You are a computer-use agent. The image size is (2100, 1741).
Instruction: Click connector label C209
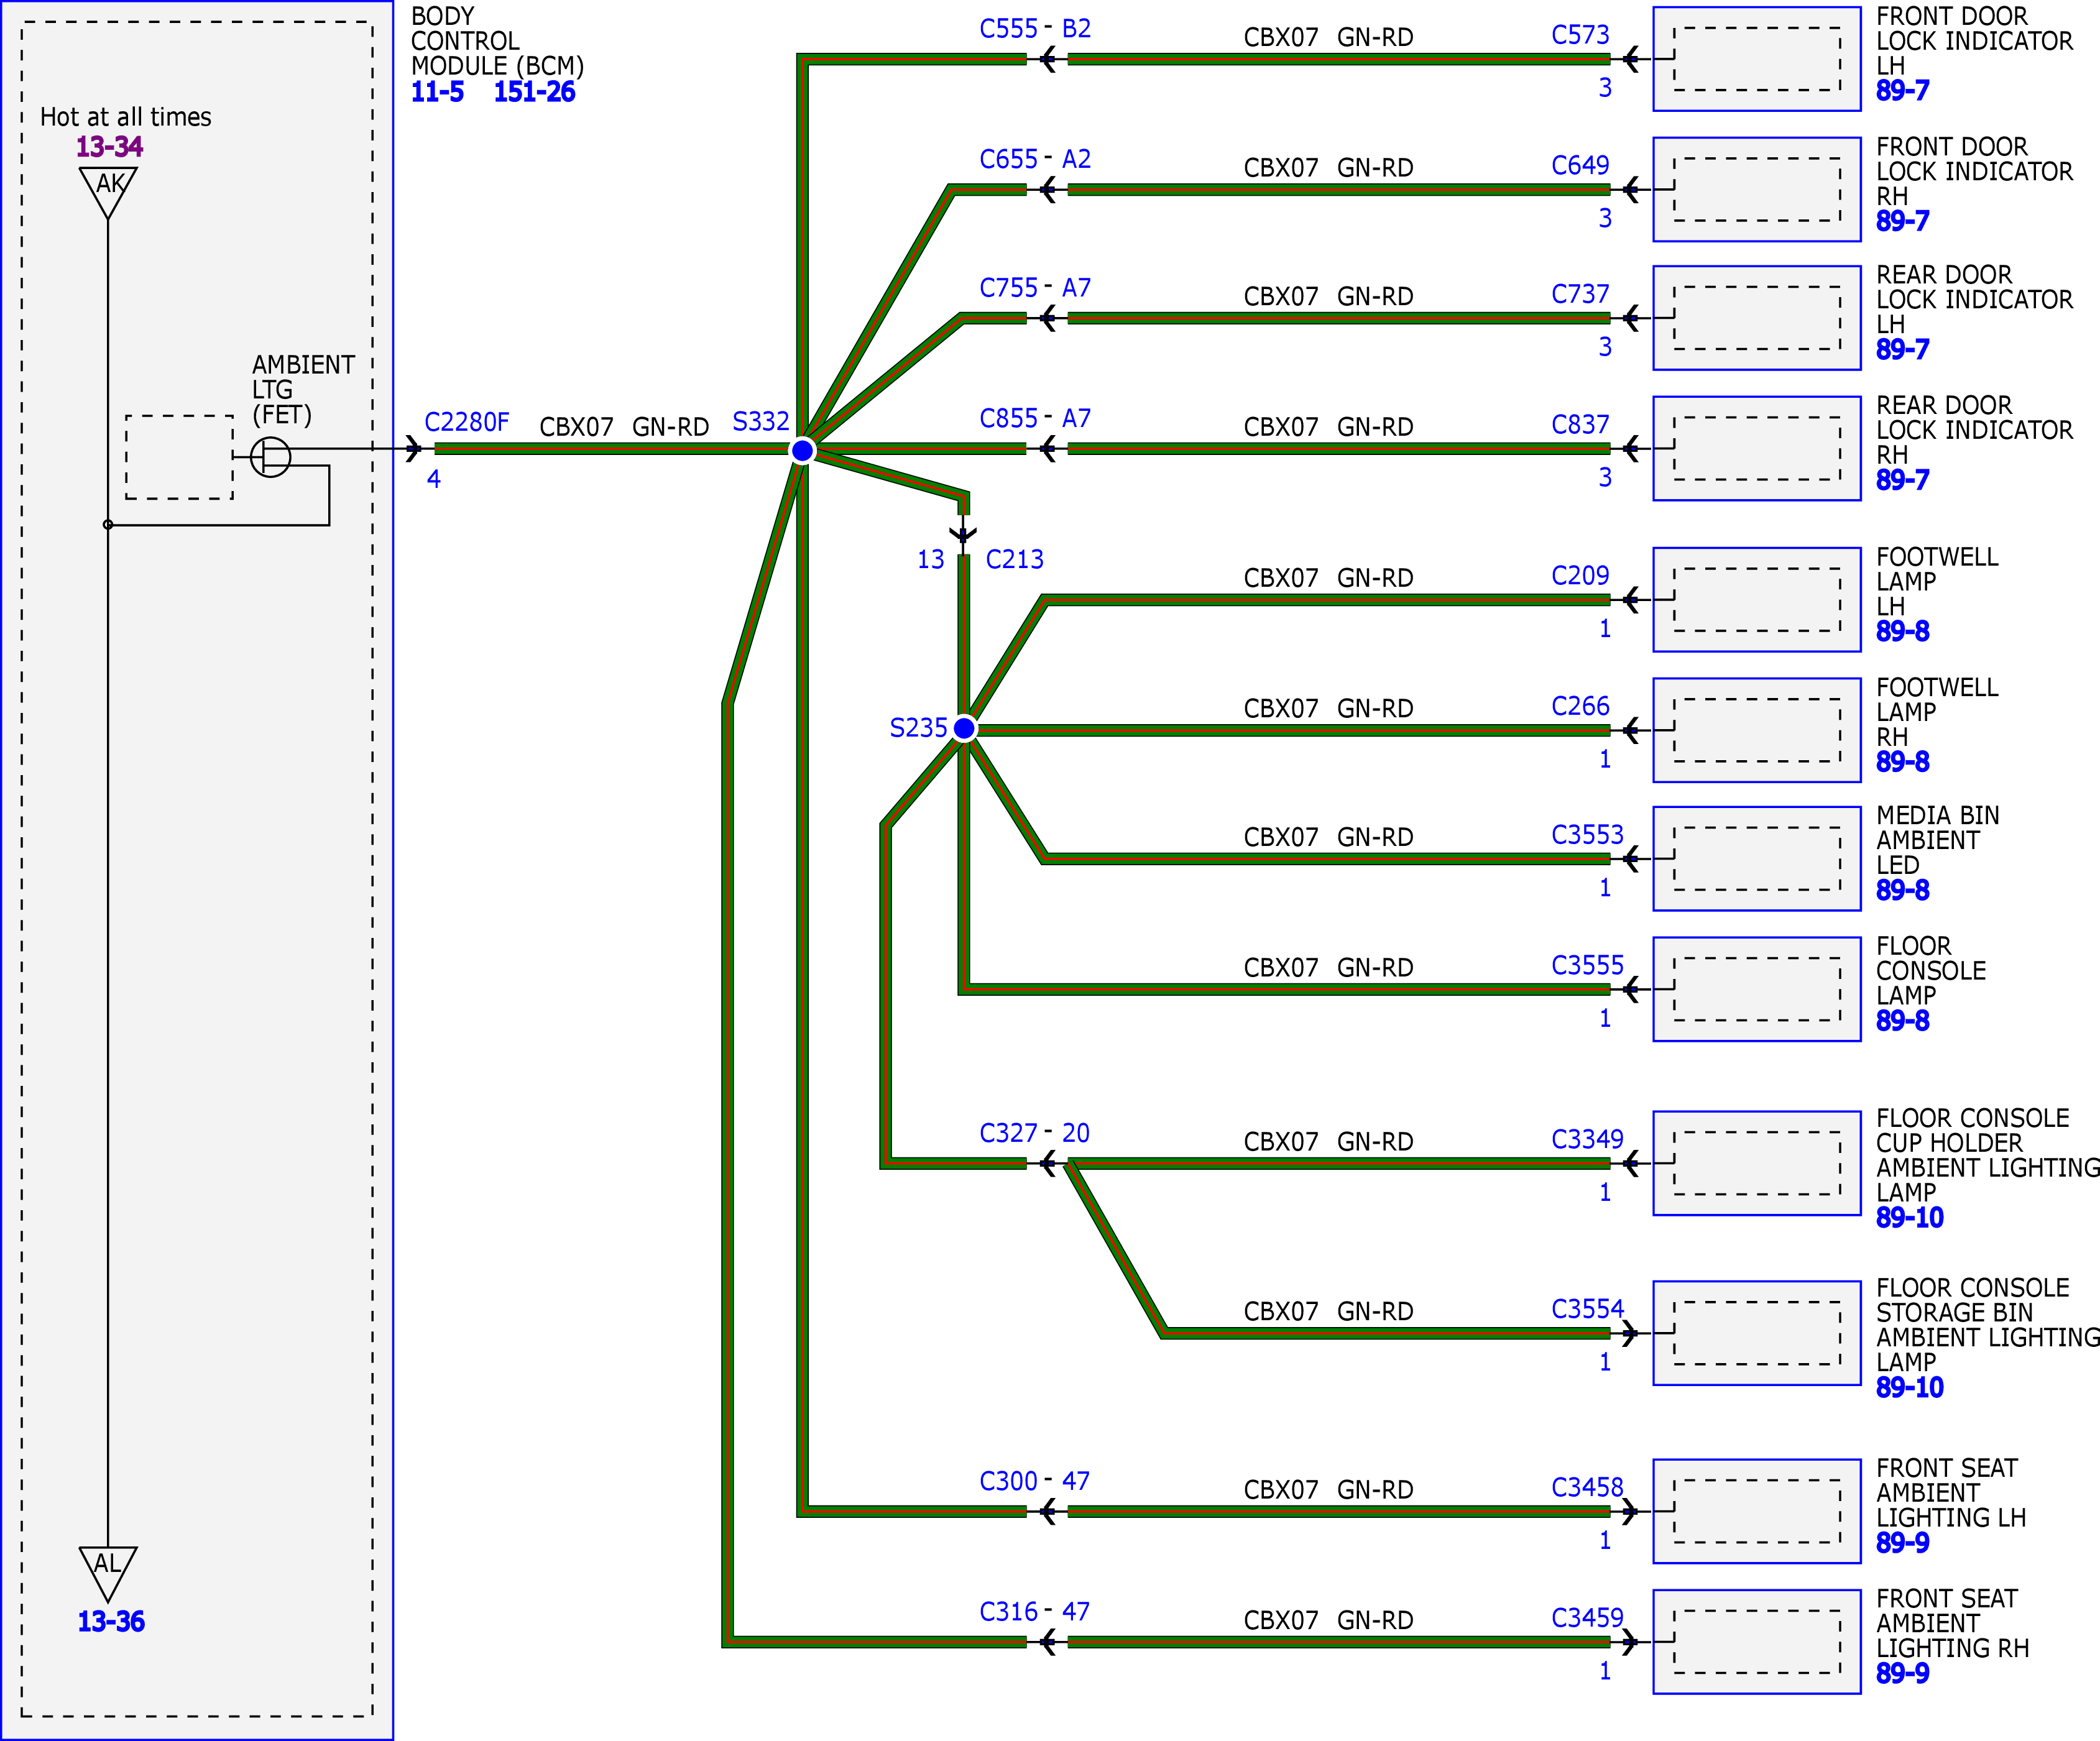1580,575
